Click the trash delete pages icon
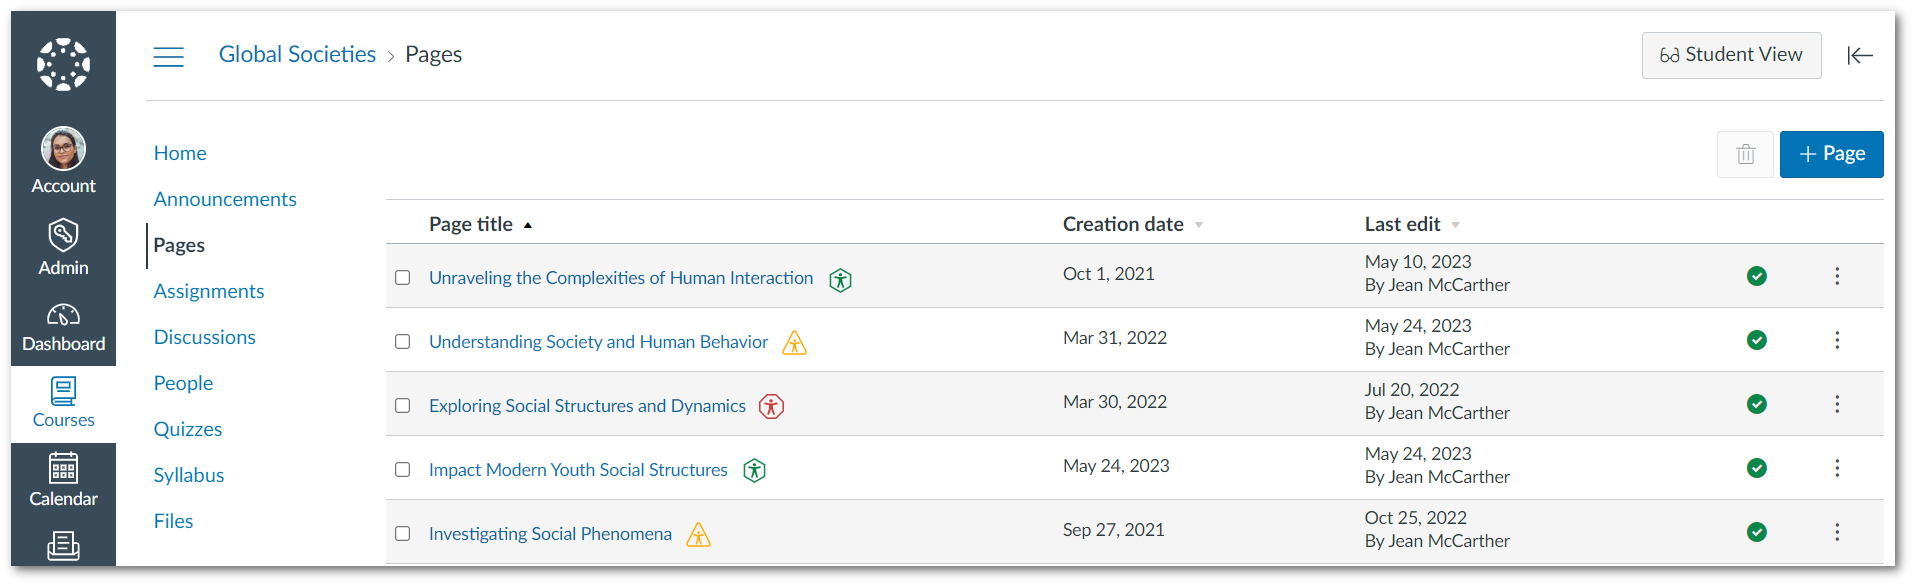The width and height of the screenshot is (1914, 585). pyautogui.click(x=1745, y=154)
